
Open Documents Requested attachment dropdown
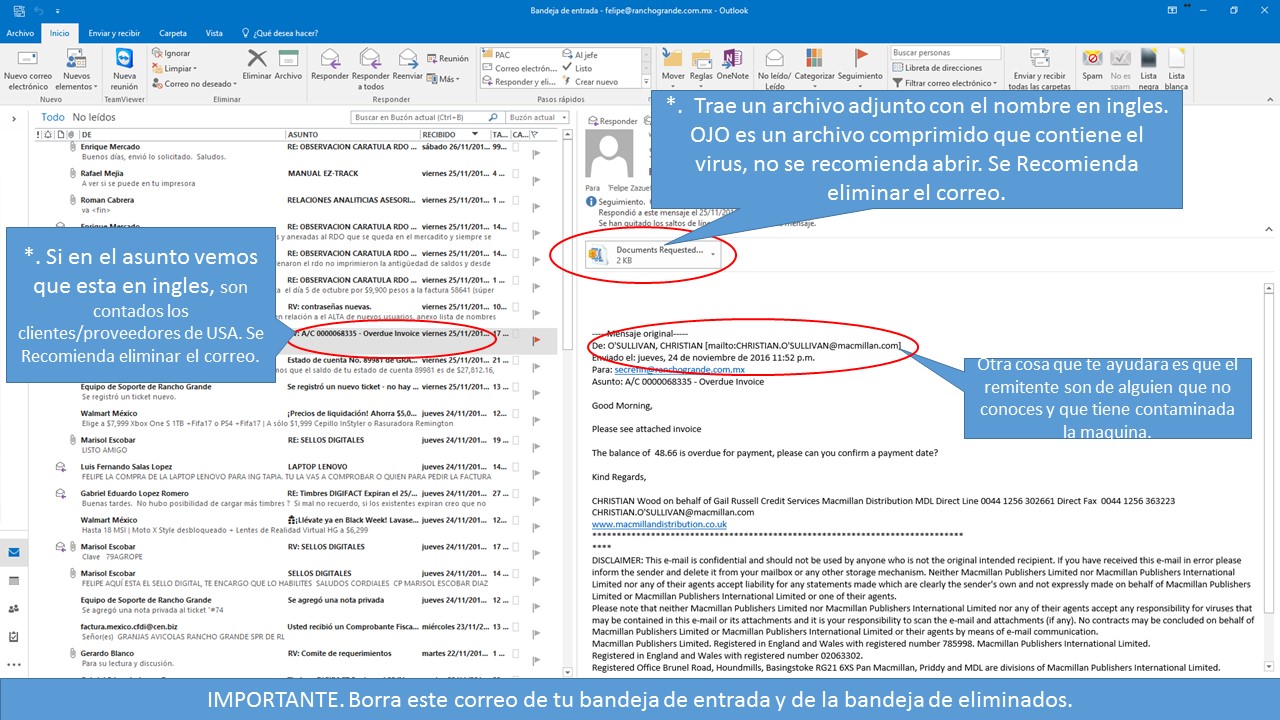pyautogui.click(x=713, y=254)
